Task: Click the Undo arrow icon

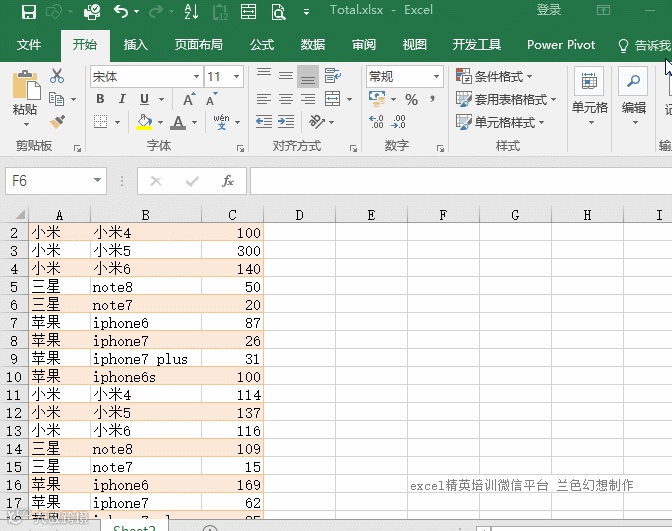Action: [121, 12]
